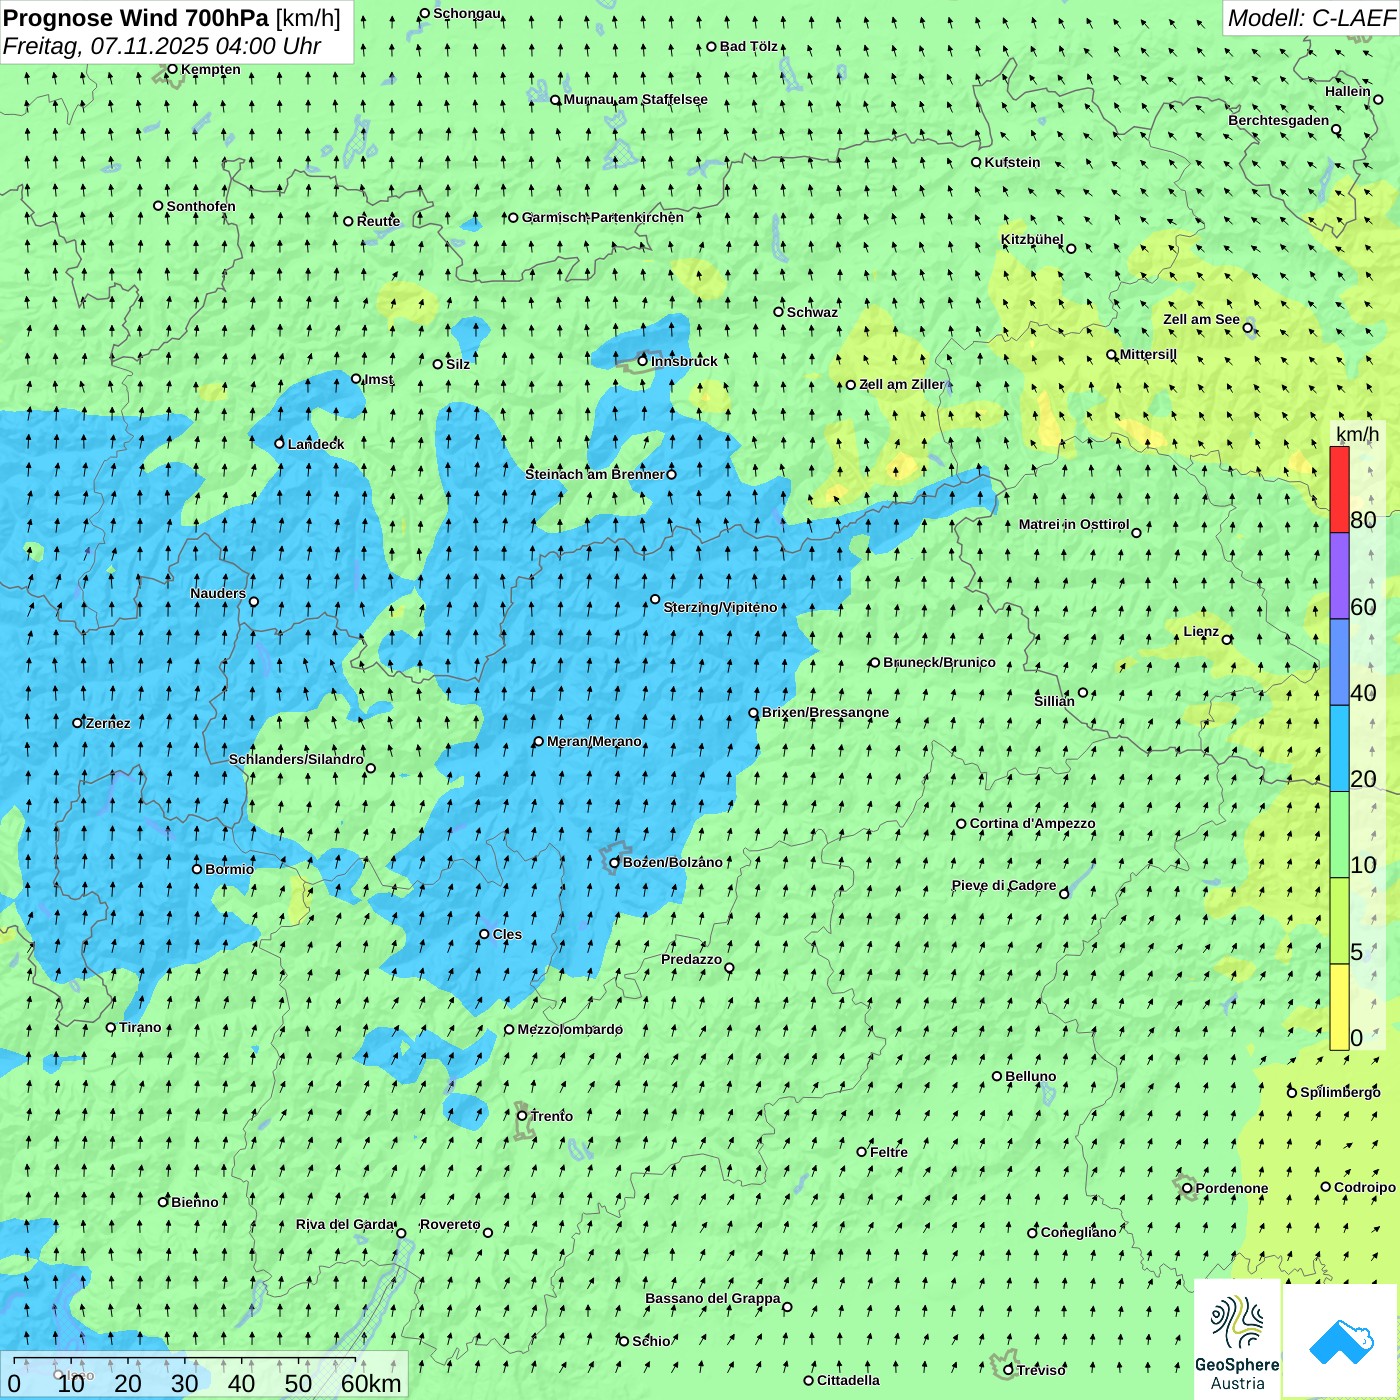Select the light blue 20–40 km/h legend swatch
The width and height of the screenshot is (1400, 1400).
(1339, 749)
